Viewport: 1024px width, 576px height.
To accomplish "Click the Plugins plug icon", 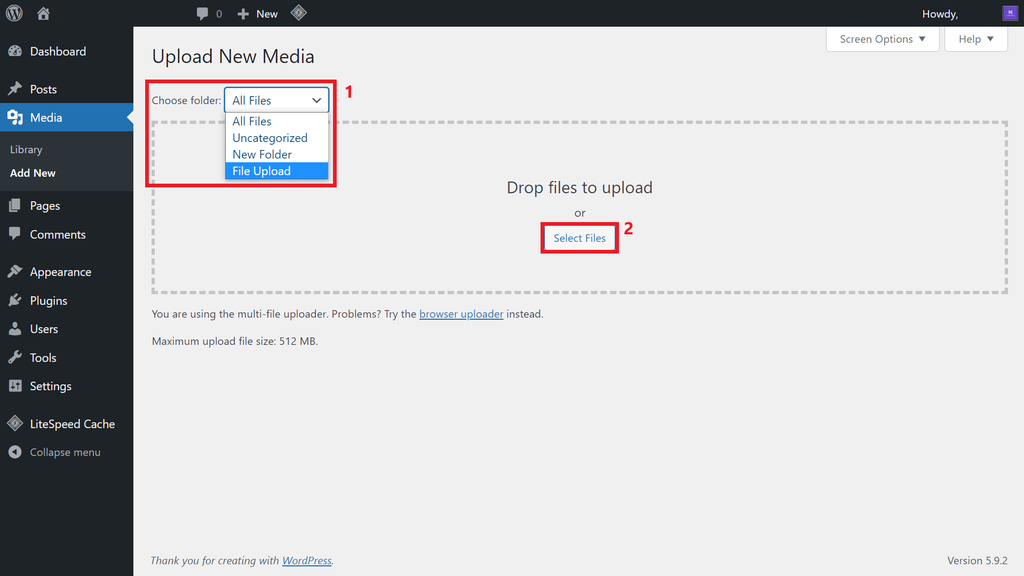I will click(15, 300).
